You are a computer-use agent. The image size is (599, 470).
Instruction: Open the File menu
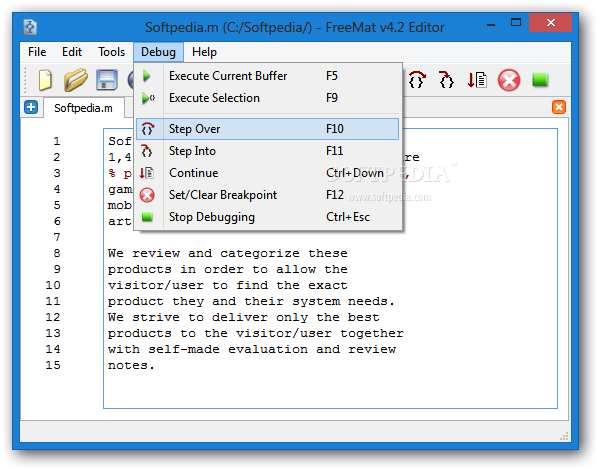[x=37, y=52]
